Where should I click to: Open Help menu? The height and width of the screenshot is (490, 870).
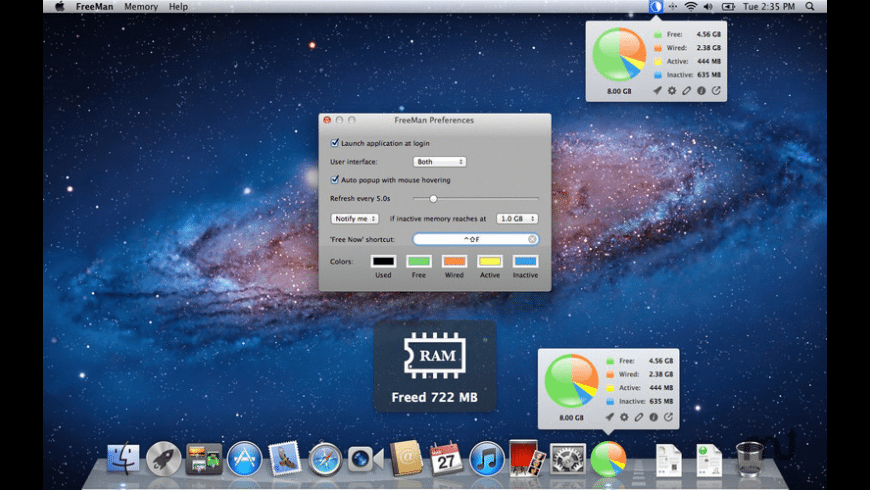[178, 7]
